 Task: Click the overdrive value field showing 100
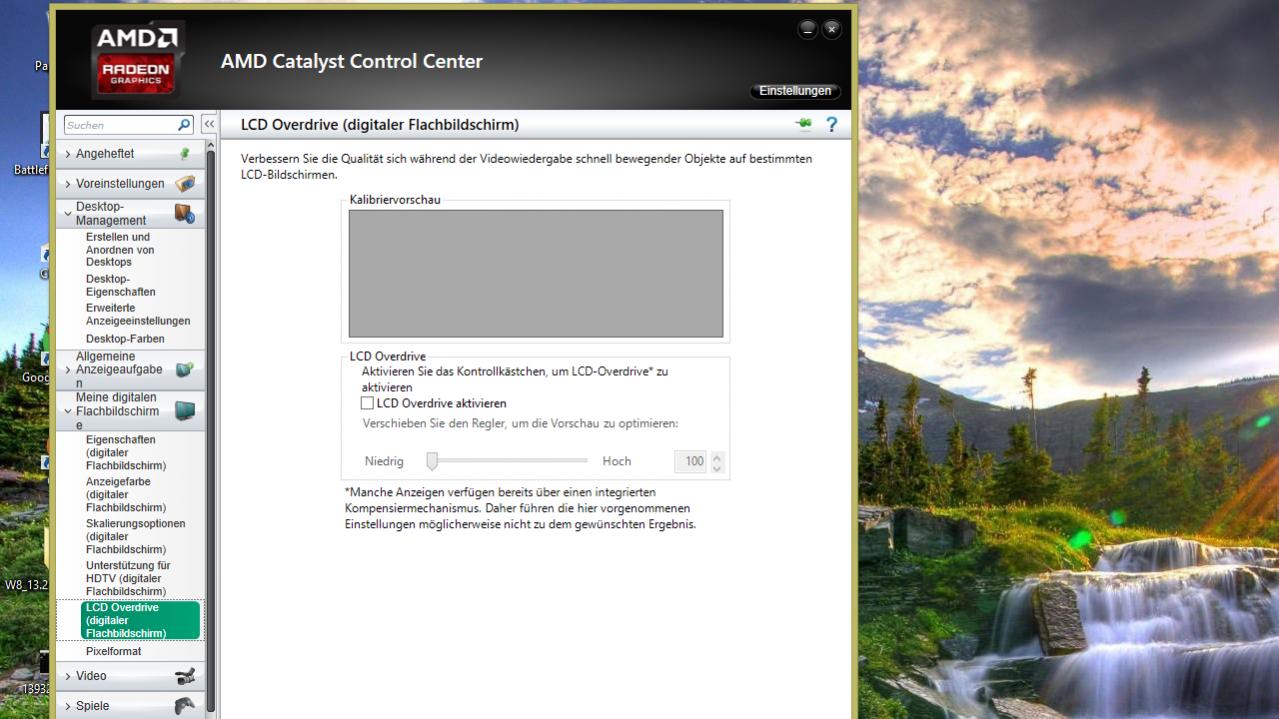692,462
